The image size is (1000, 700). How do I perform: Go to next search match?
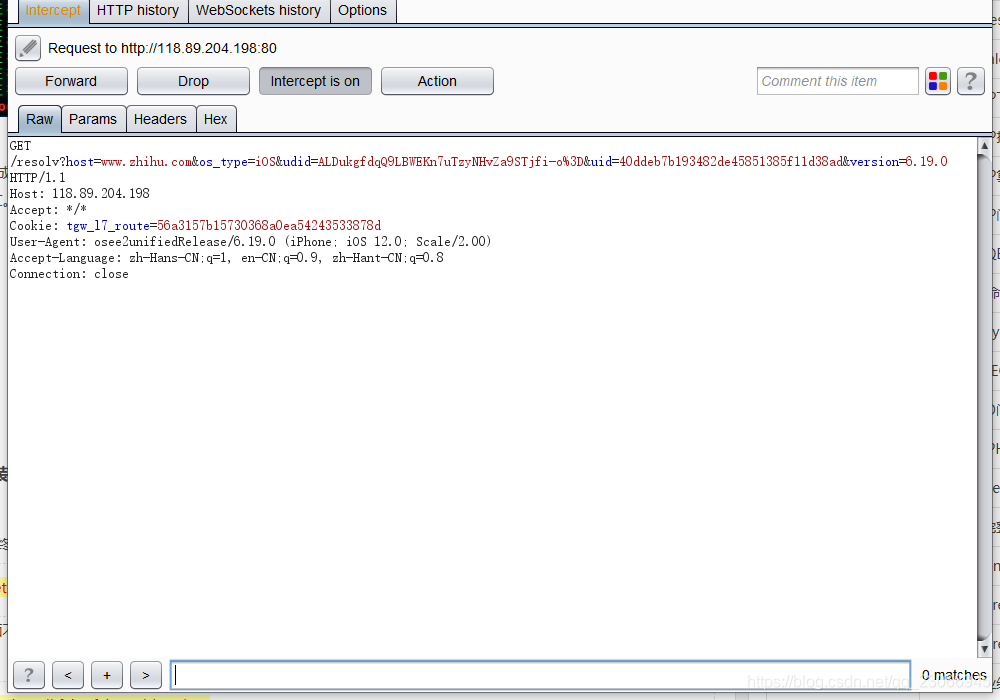pos(146,674)
